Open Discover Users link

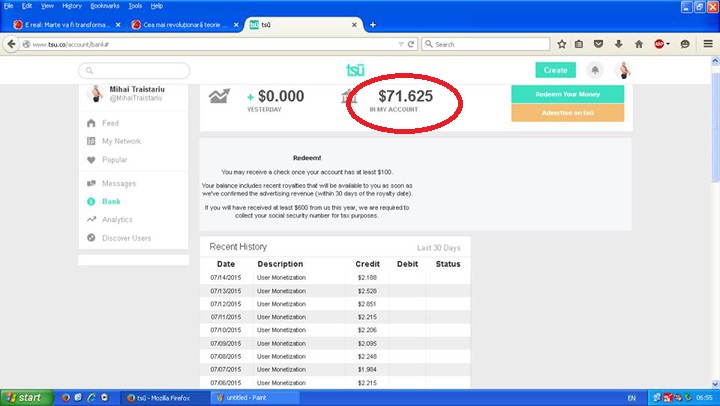(x=126, y=238)
